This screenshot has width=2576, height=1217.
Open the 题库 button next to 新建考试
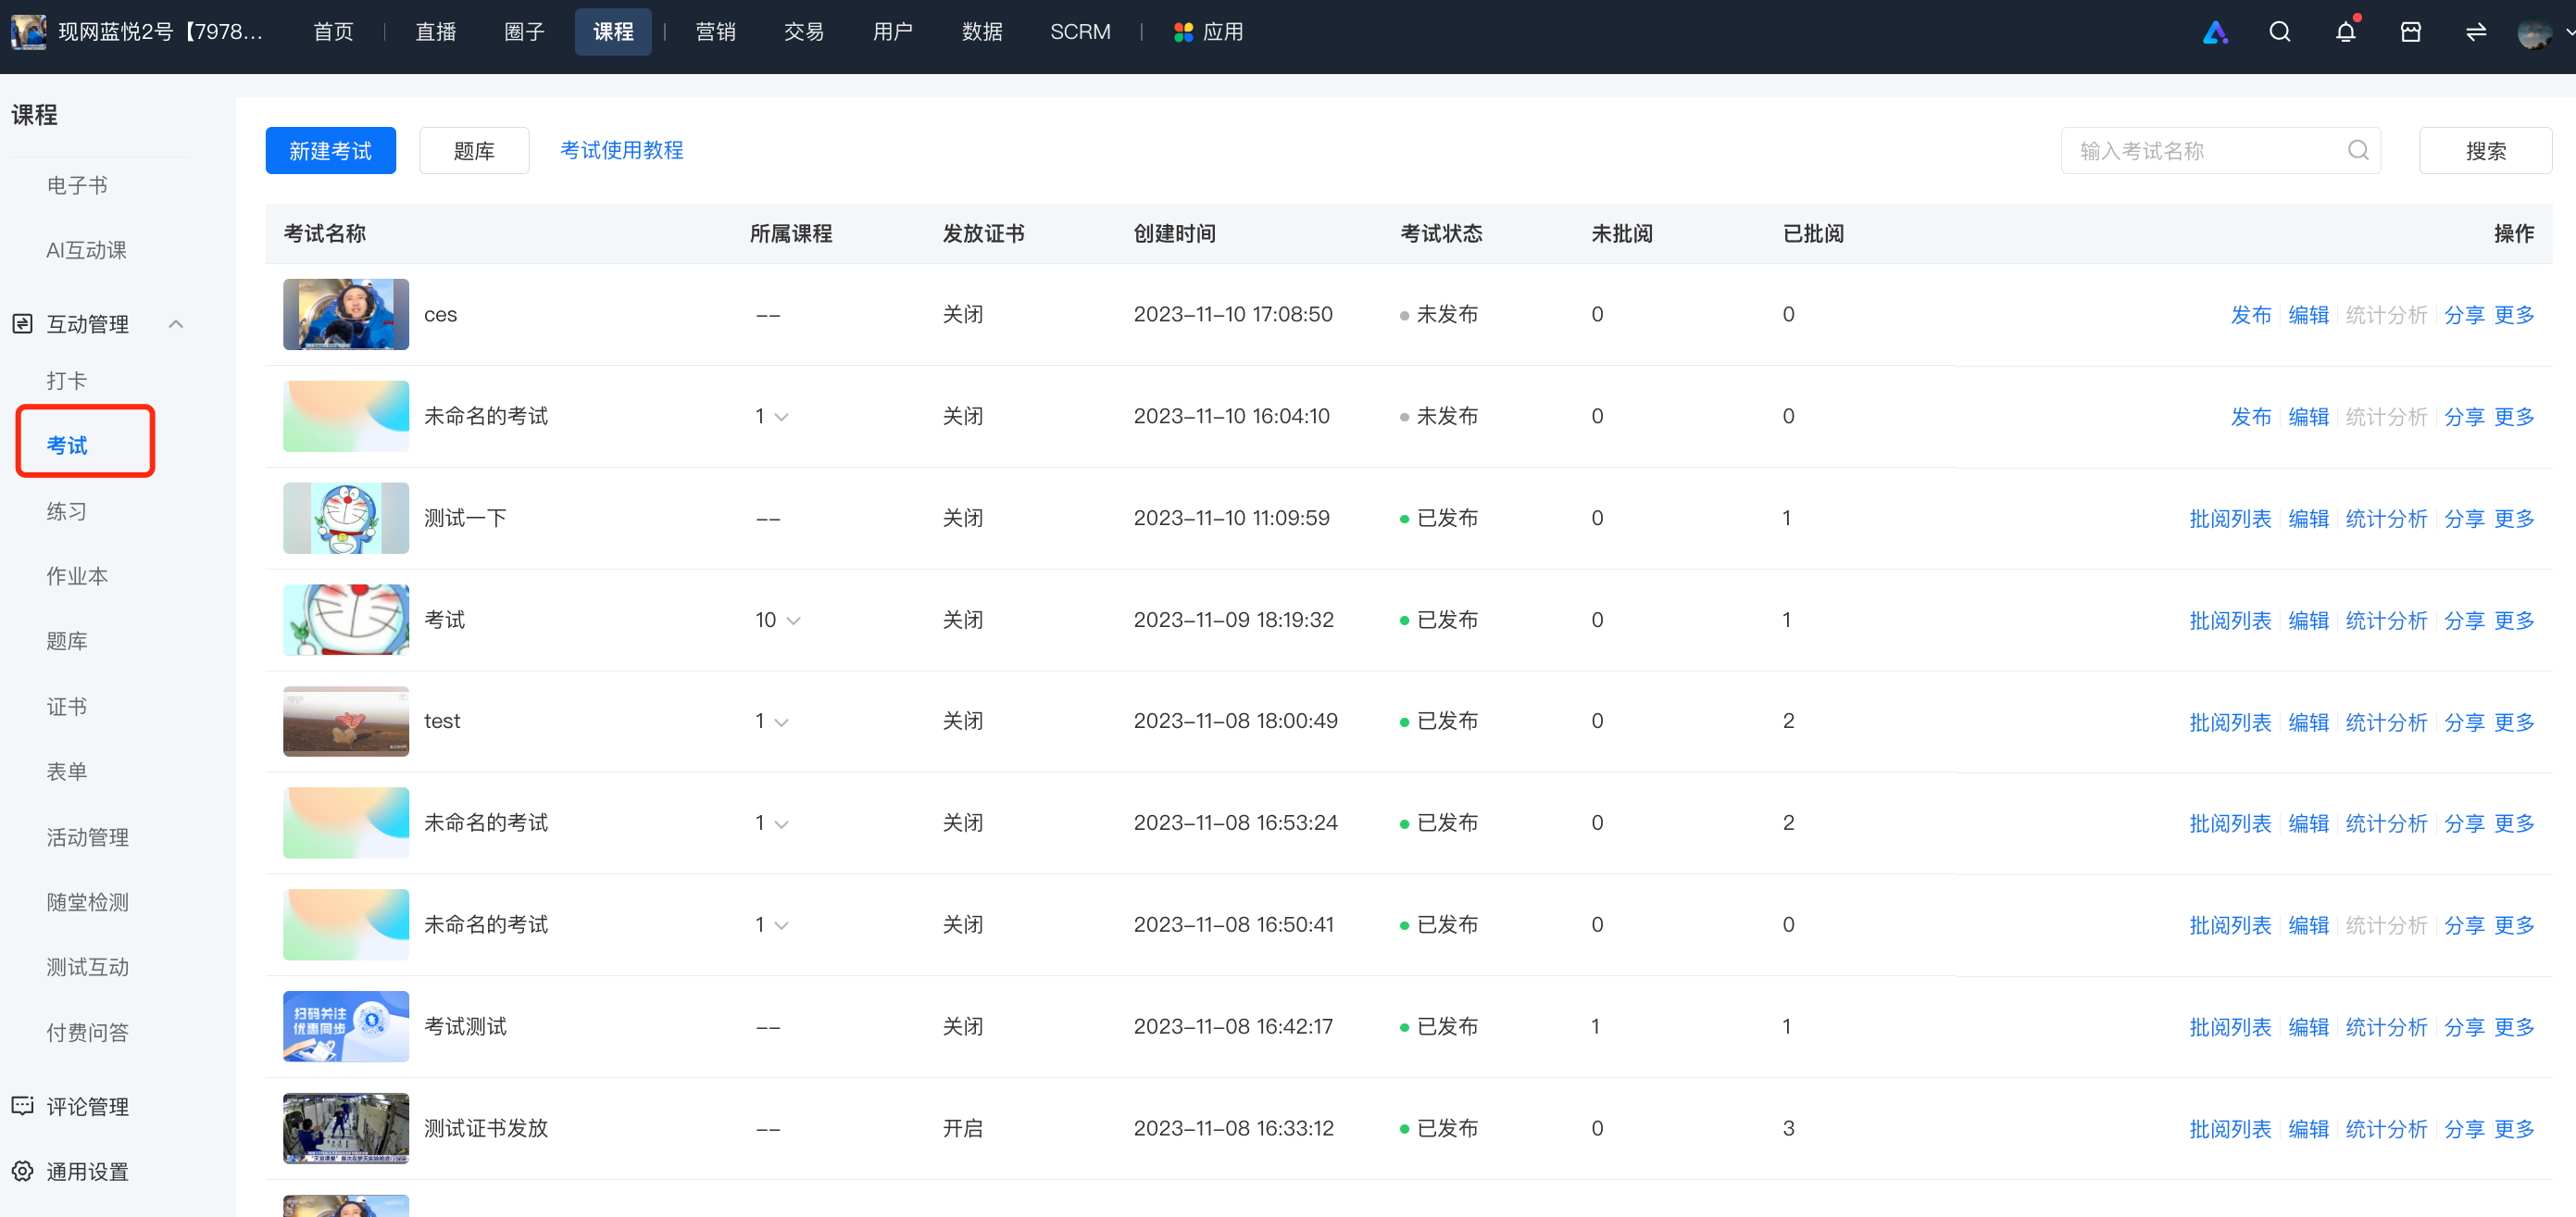(474, 150)
